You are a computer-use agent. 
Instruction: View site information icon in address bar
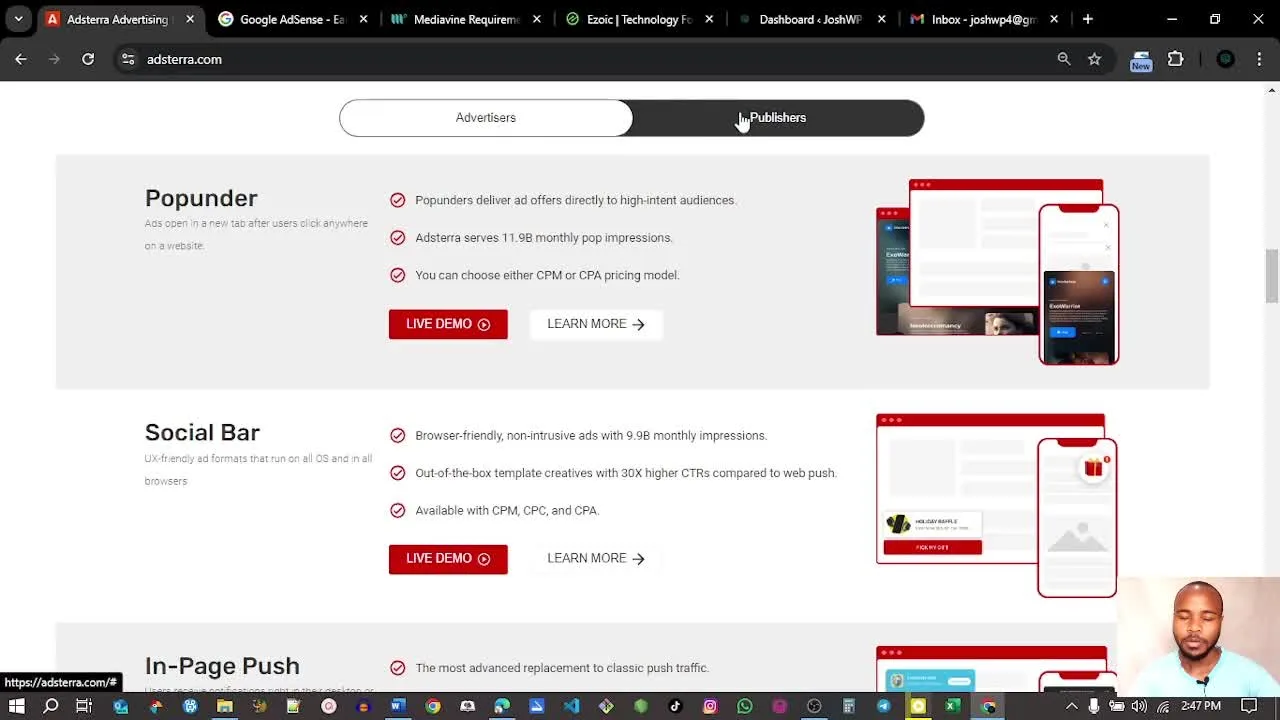pyautogui.click(x=128, y=59)
